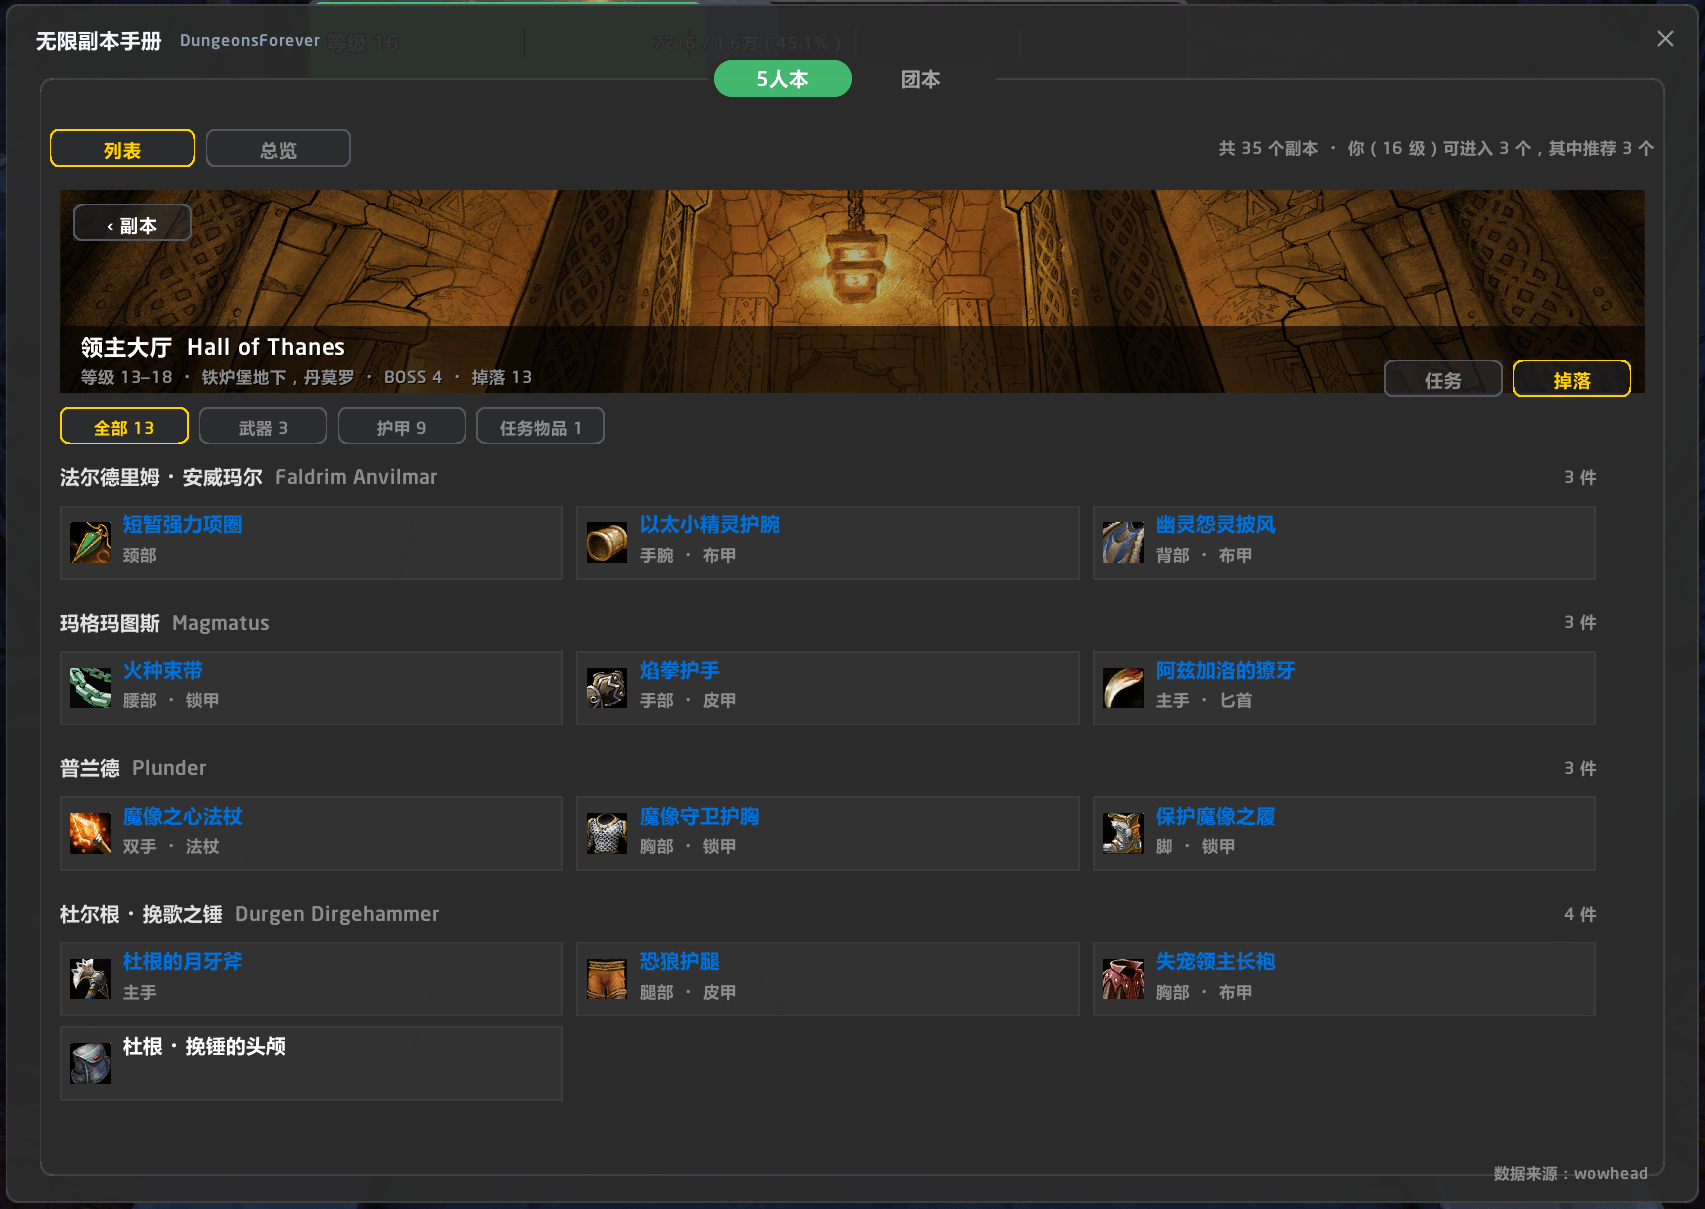
Task: Filter loot by 任务物品 1
Action: pos(540,427)
